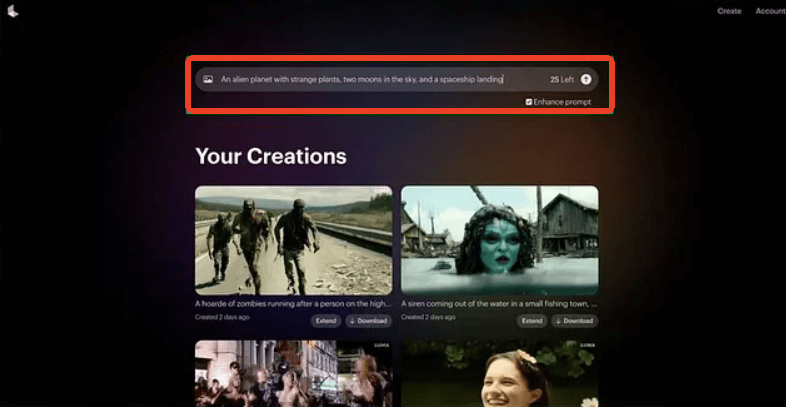Extend the zombies highway video

[326, 321]
